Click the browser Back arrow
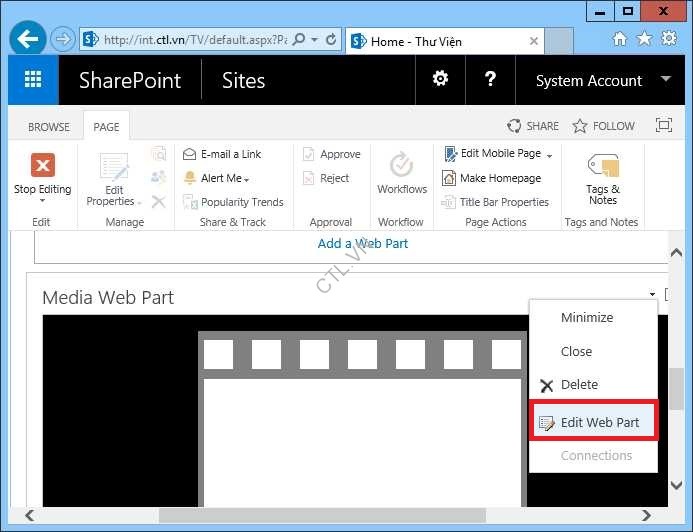 pyautogui.click(x=28, y=40)
